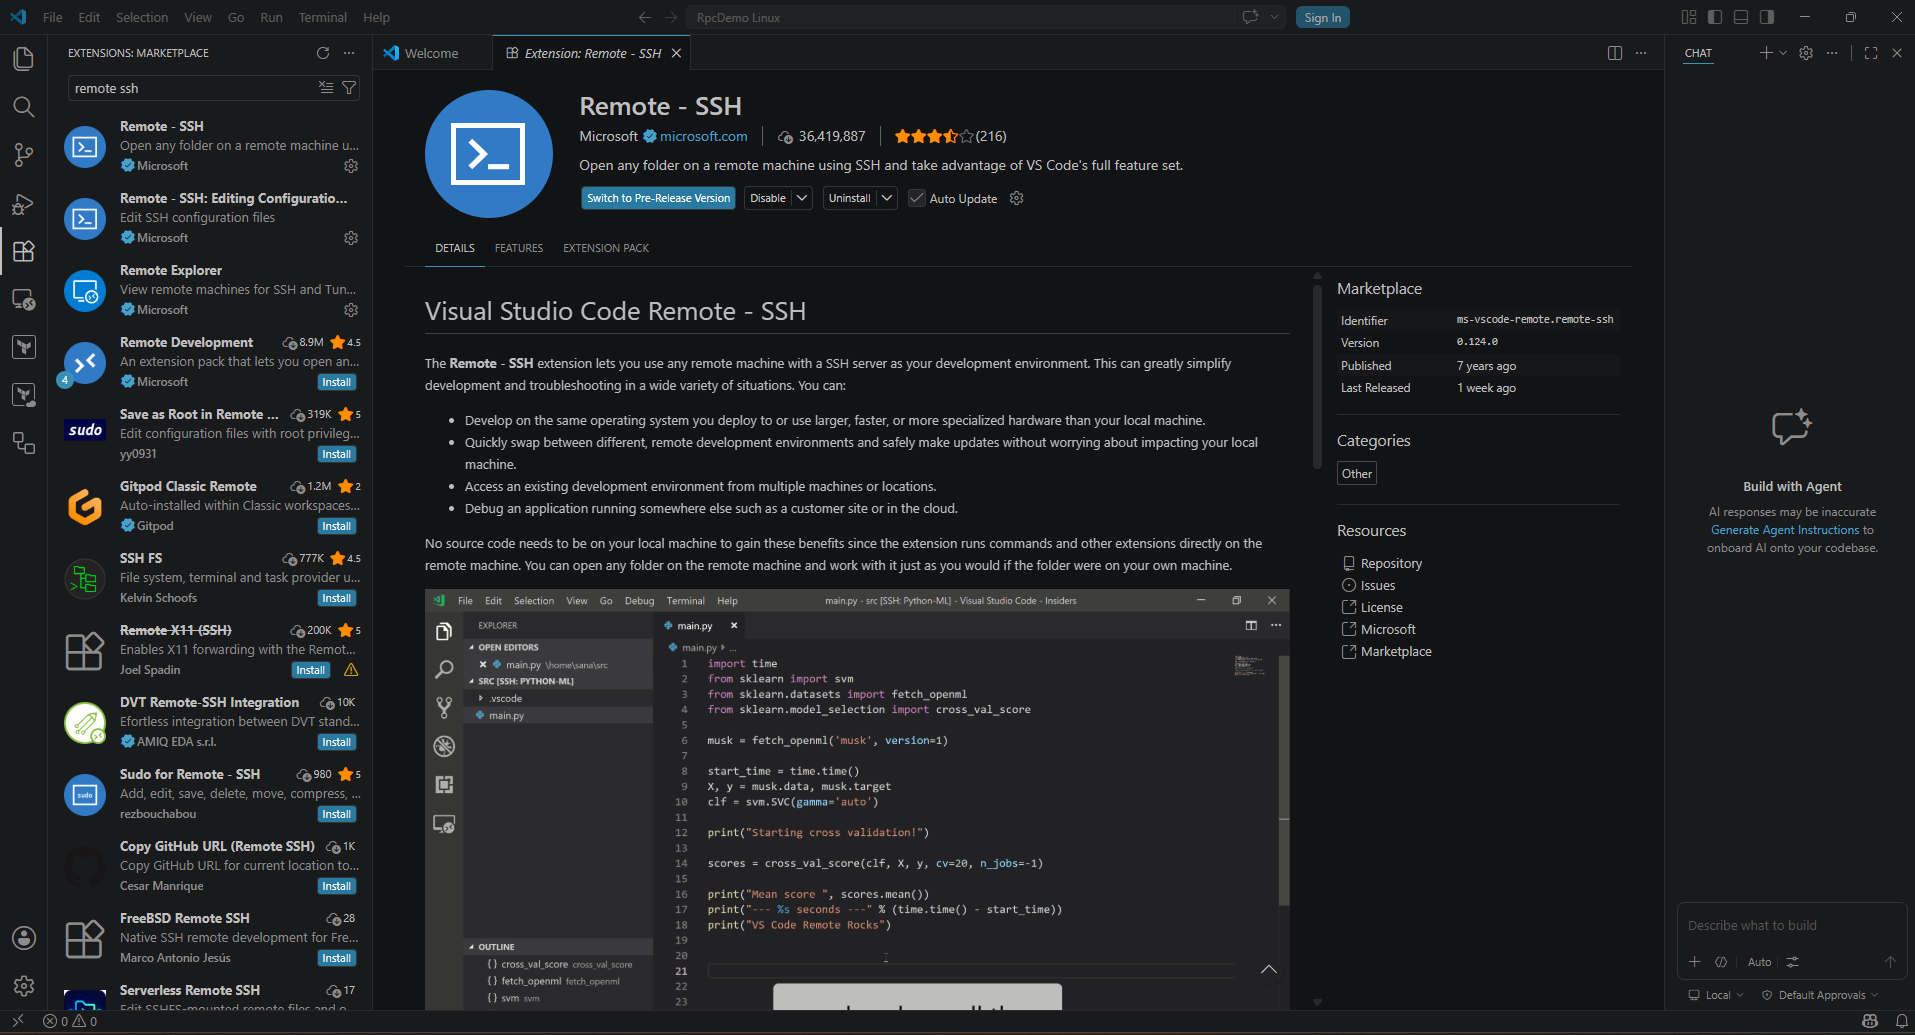1915x1035 pixels.
Task: Open the Repository resource link
Action: [x=1391, y=563]
